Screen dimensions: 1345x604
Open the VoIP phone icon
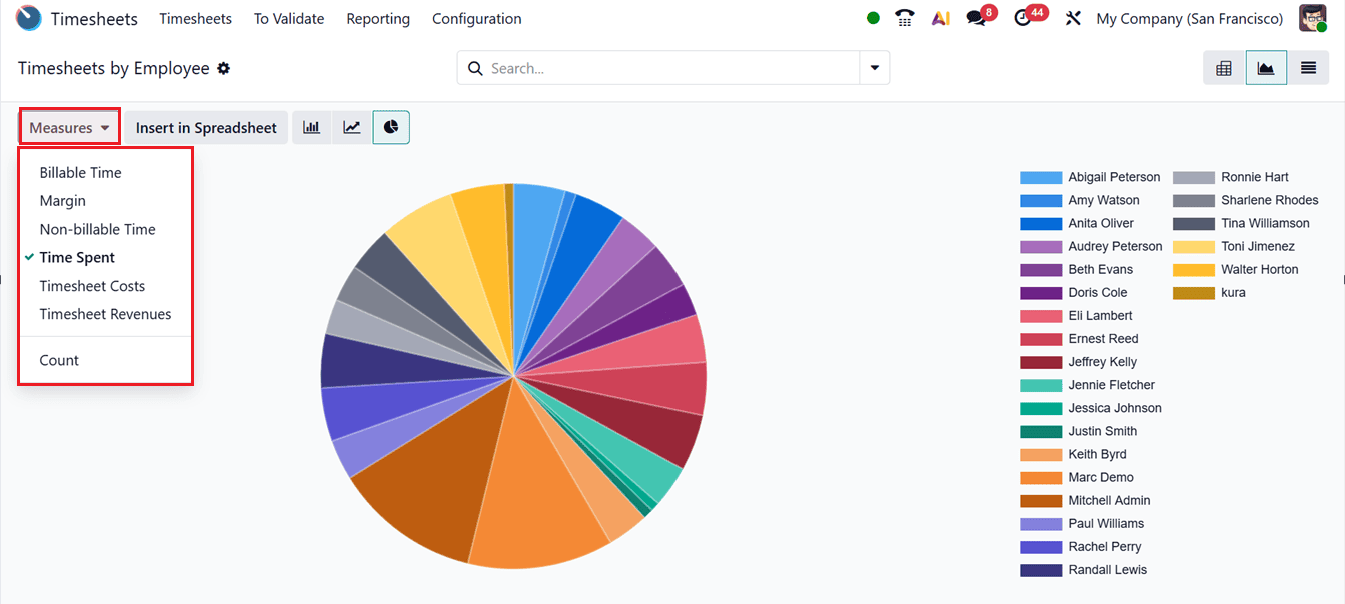click(x=905, y=18)
